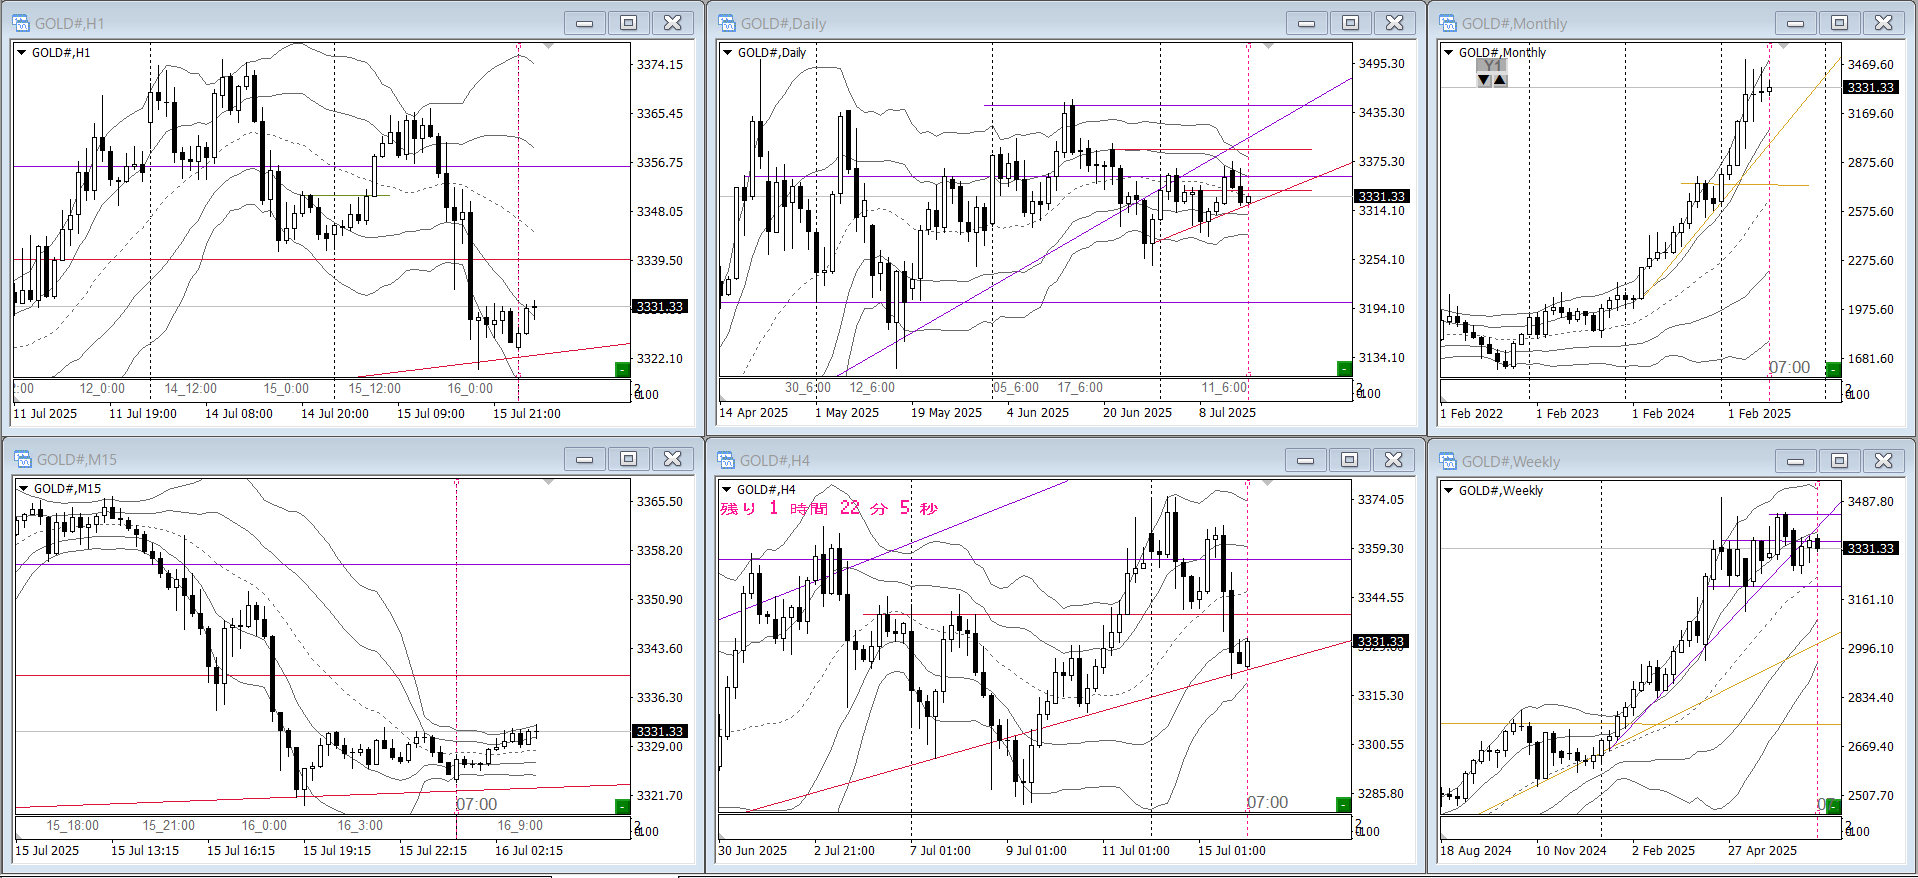Minimize the GOLD#,H4 chart window

tap(1306, 460)
